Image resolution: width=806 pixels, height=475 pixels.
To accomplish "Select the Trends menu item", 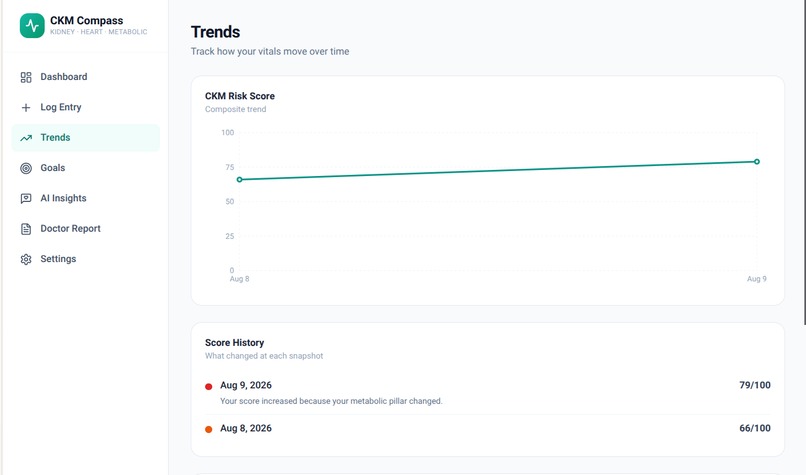I will (85, 138).
